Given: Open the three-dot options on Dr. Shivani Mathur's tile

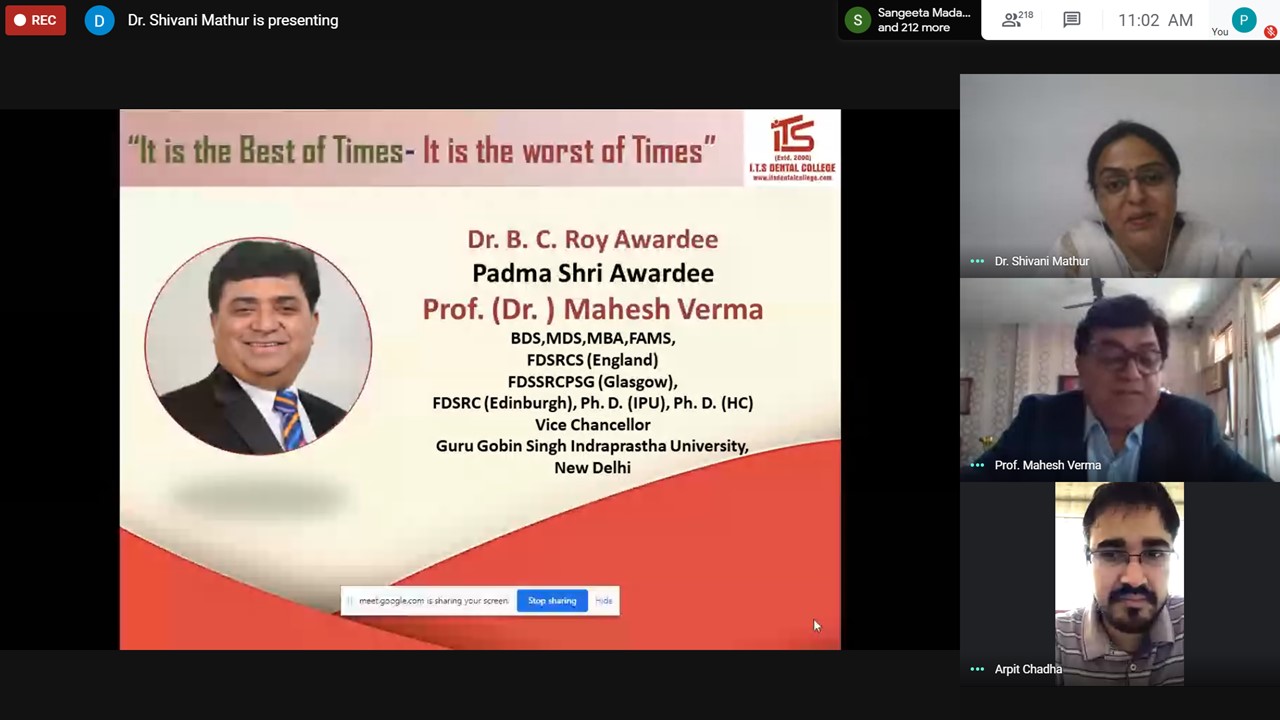Looking at the screenshot, I should click(977, 261).
